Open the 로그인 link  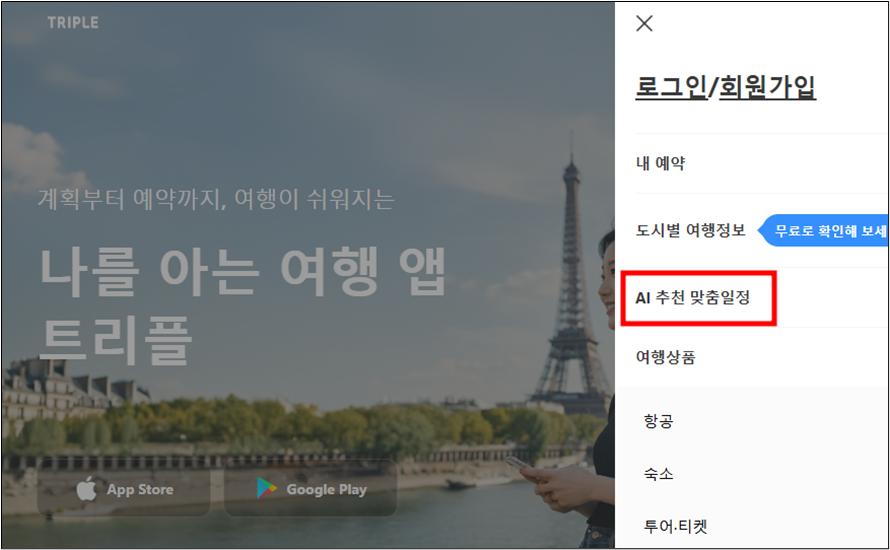(671, 87)
